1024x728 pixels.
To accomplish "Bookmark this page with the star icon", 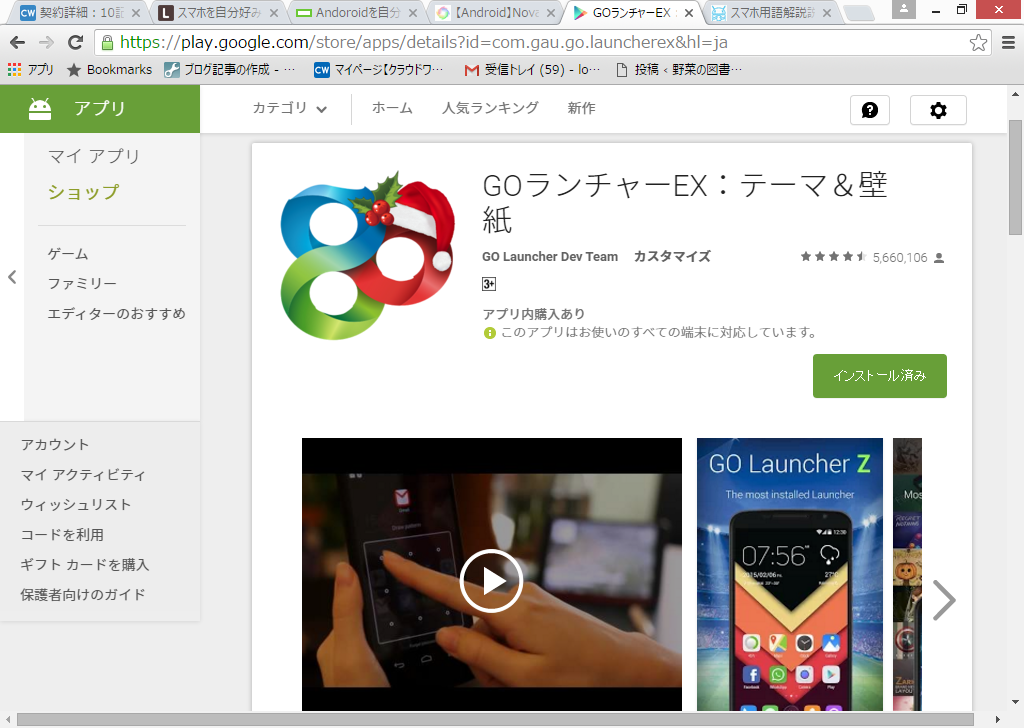I will click(x=978, y=43).
